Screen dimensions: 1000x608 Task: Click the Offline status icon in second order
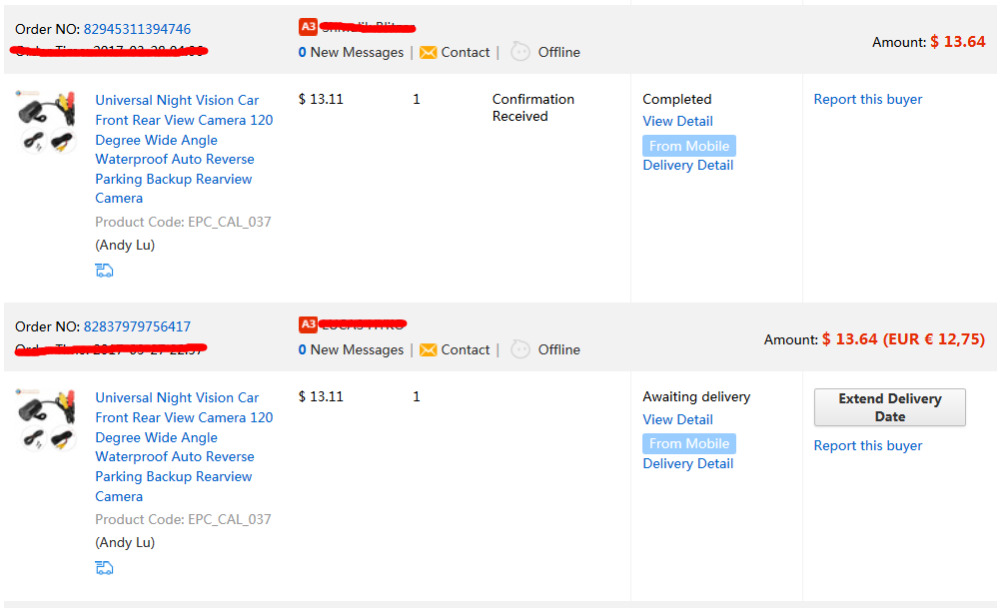520,350
